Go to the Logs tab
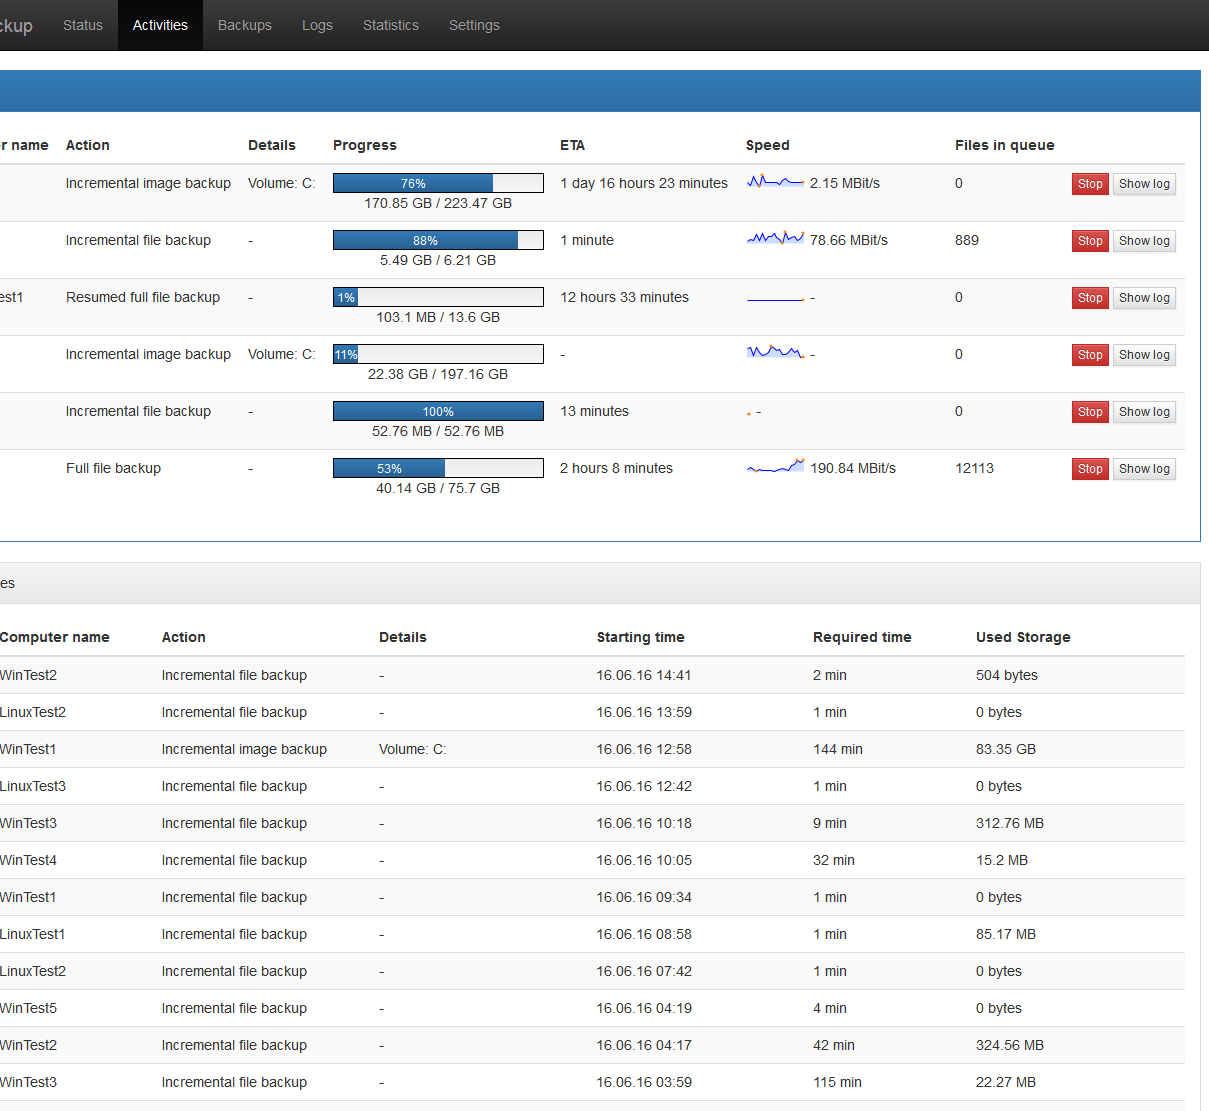 pyautogui.click(x=317, y=25)
